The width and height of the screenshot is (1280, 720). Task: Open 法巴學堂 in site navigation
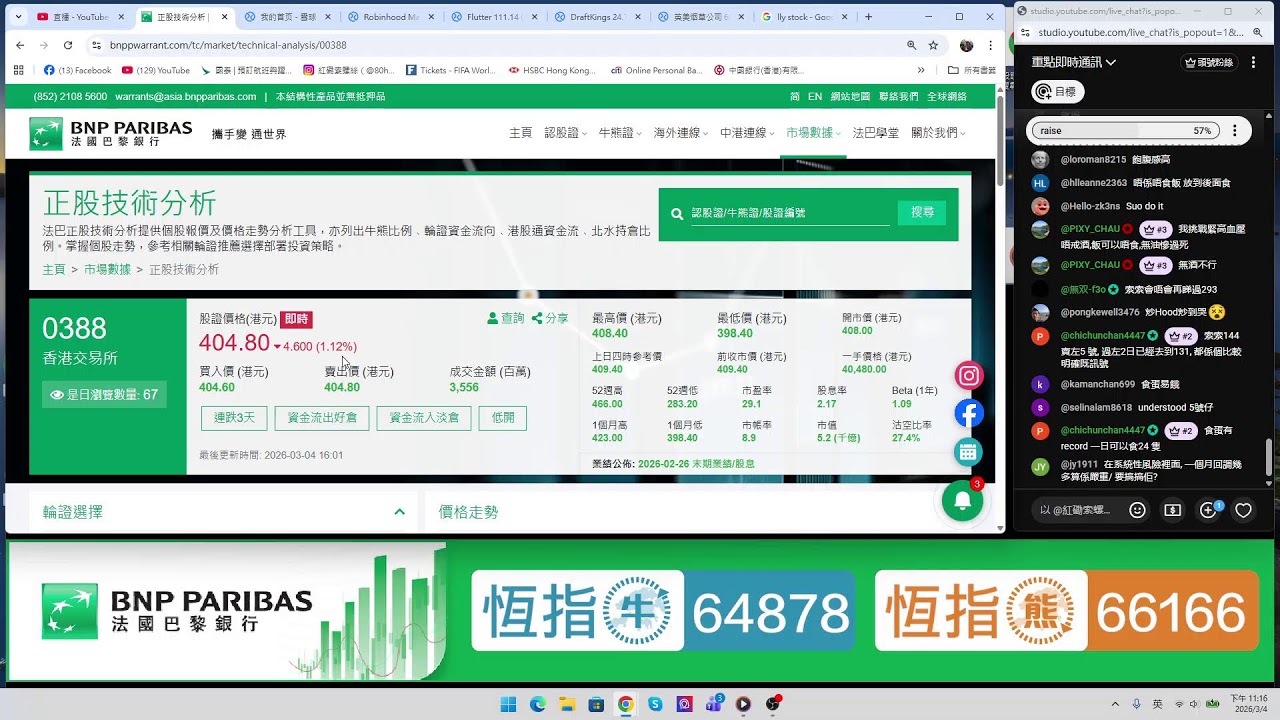(x=875, y=133)
